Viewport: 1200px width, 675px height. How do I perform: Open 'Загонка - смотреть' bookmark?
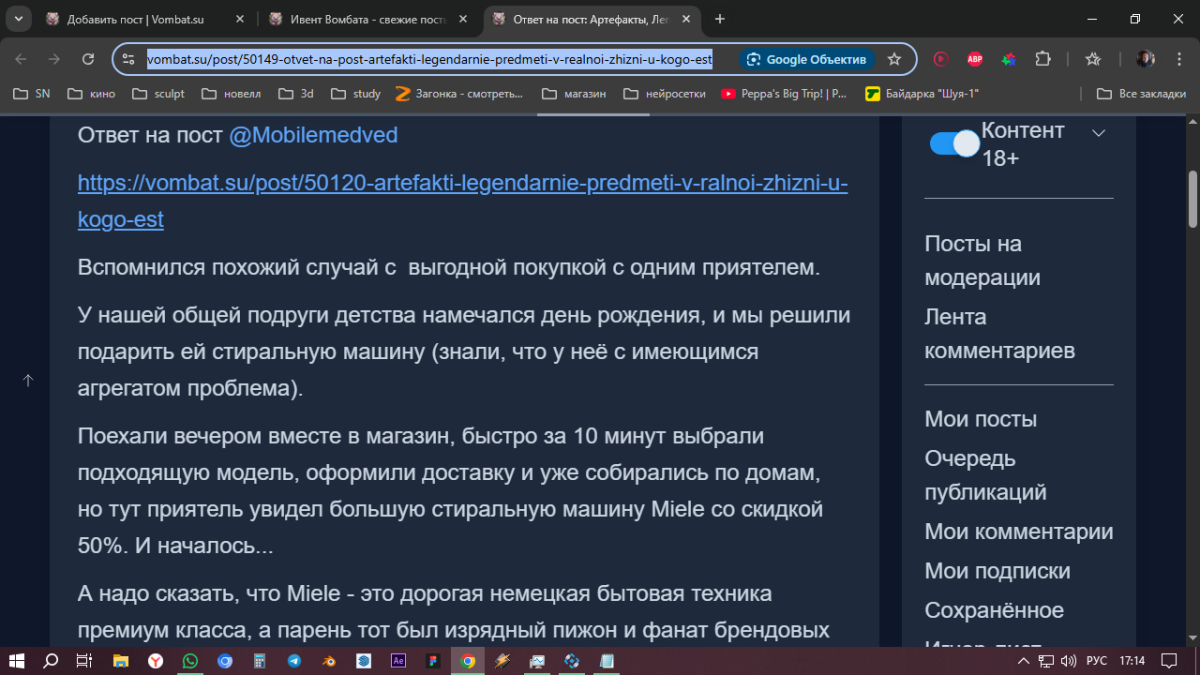tap(459, 94)
